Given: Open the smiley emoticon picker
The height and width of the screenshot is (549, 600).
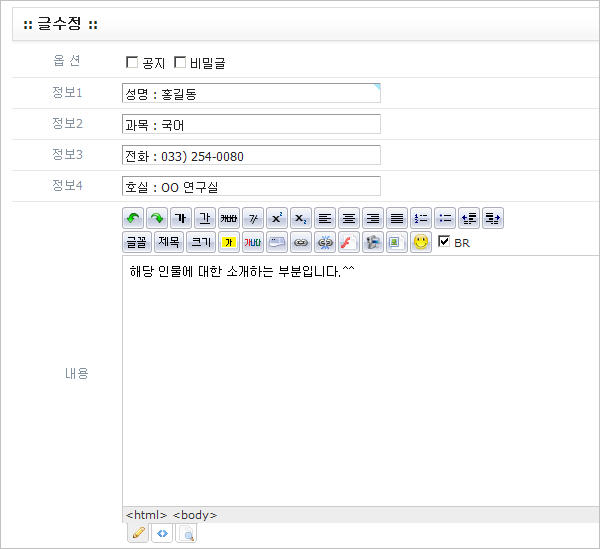Looking at the screenshot, I should tap(421, 242).
